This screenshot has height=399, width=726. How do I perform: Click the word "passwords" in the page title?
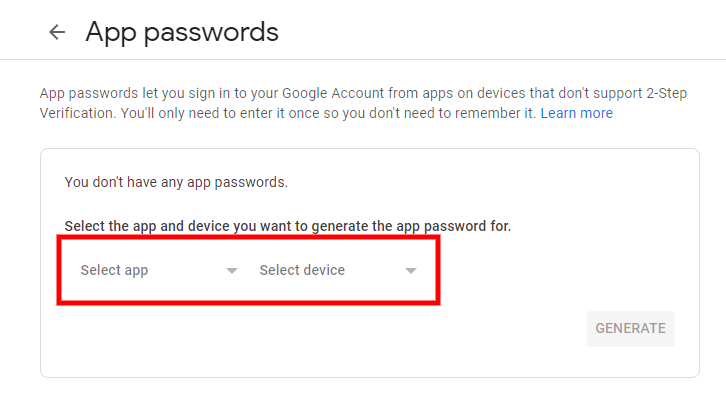pyautogui.click(x=211, y=33)
